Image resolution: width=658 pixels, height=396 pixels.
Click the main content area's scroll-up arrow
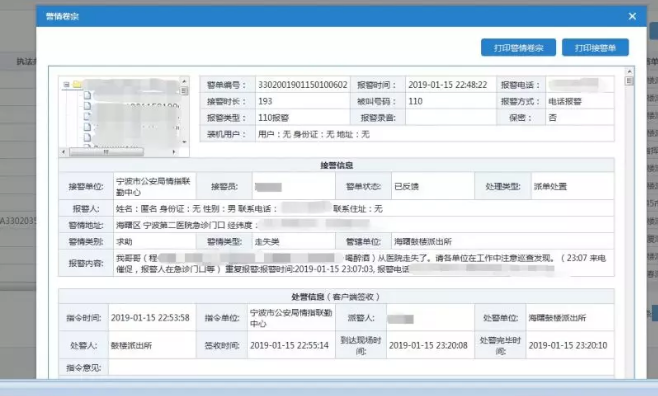point(629,72)
